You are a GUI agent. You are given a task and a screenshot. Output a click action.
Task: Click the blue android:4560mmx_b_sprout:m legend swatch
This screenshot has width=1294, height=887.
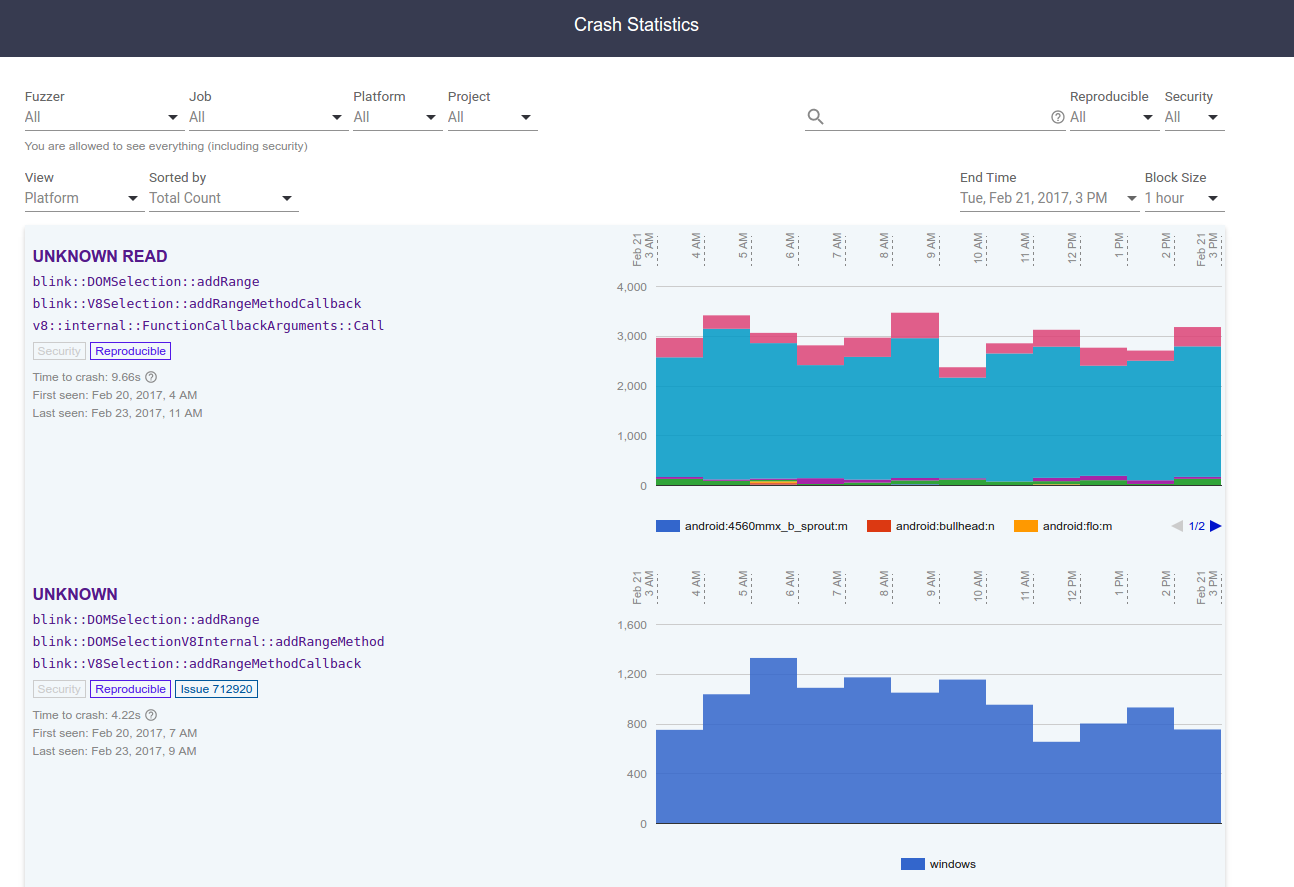coord(667,526)
